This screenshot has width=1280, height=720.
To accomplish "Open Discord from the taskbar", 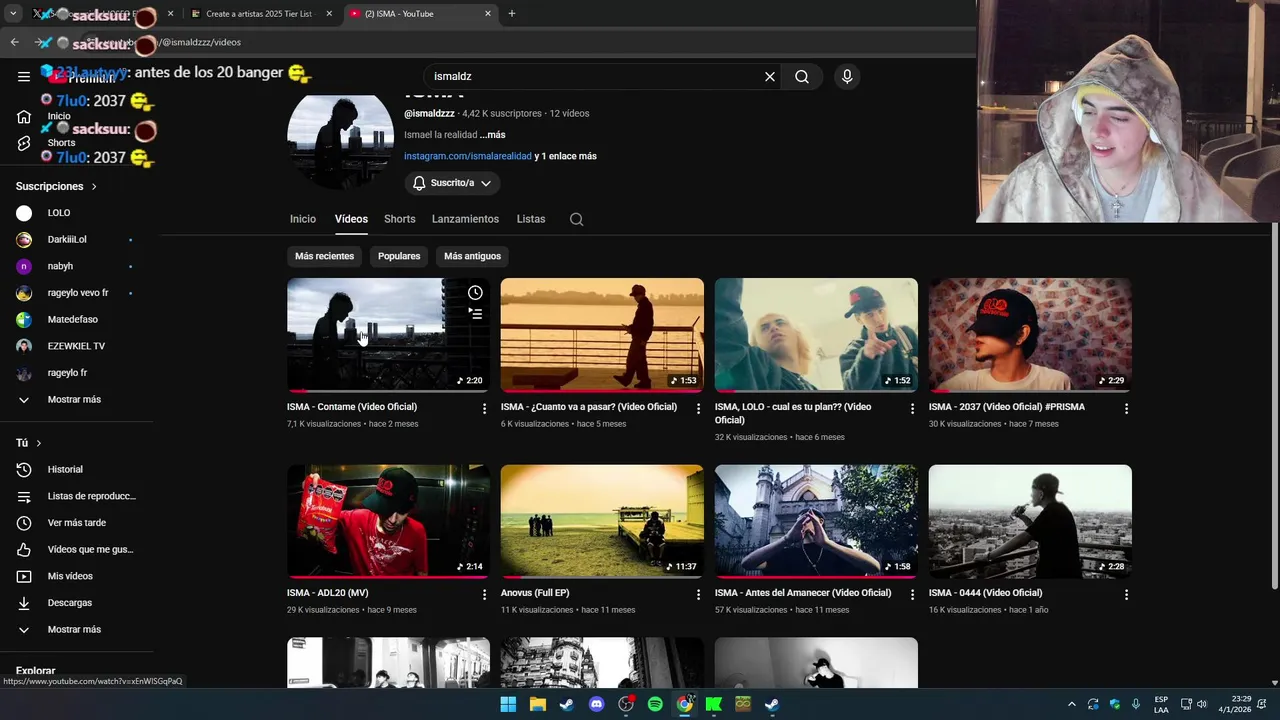I will point(596,704).
